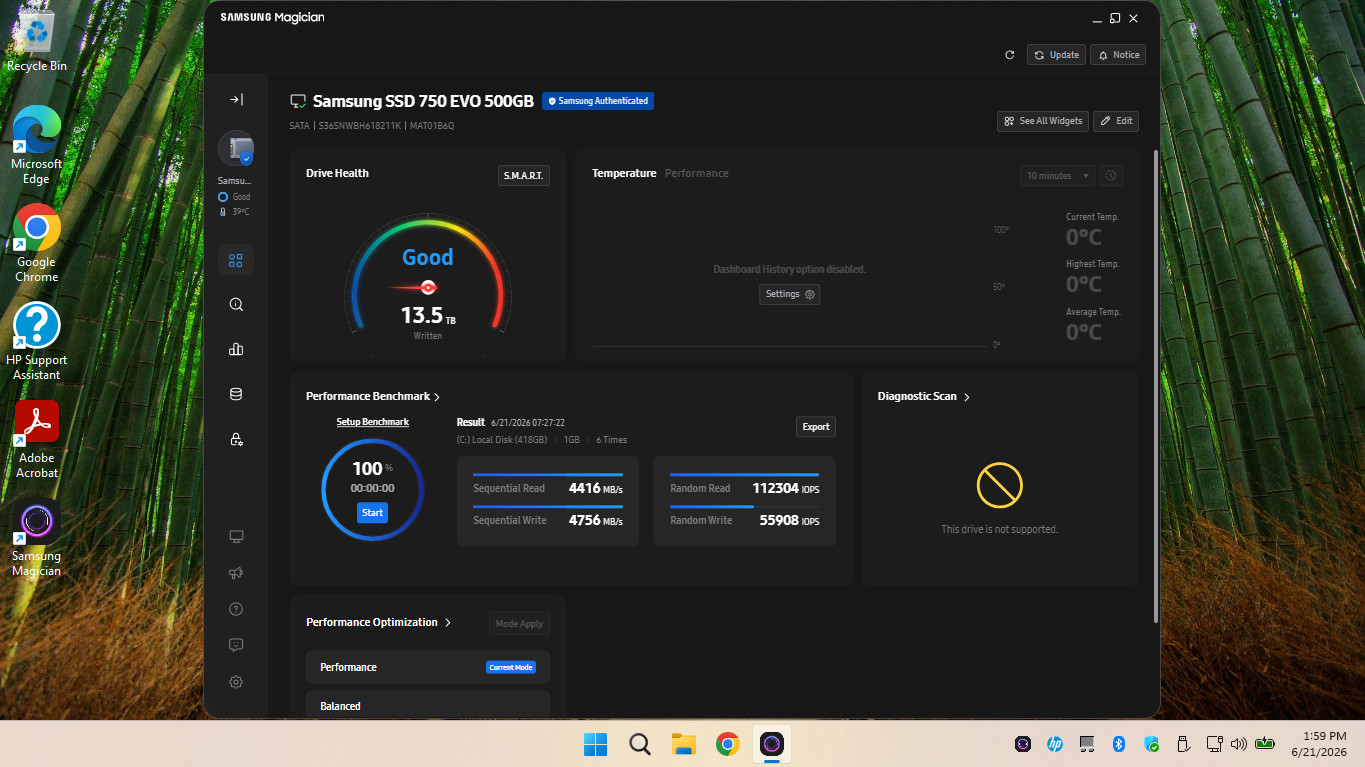Expand the Performance Optimization section chevron

(448, 622)
